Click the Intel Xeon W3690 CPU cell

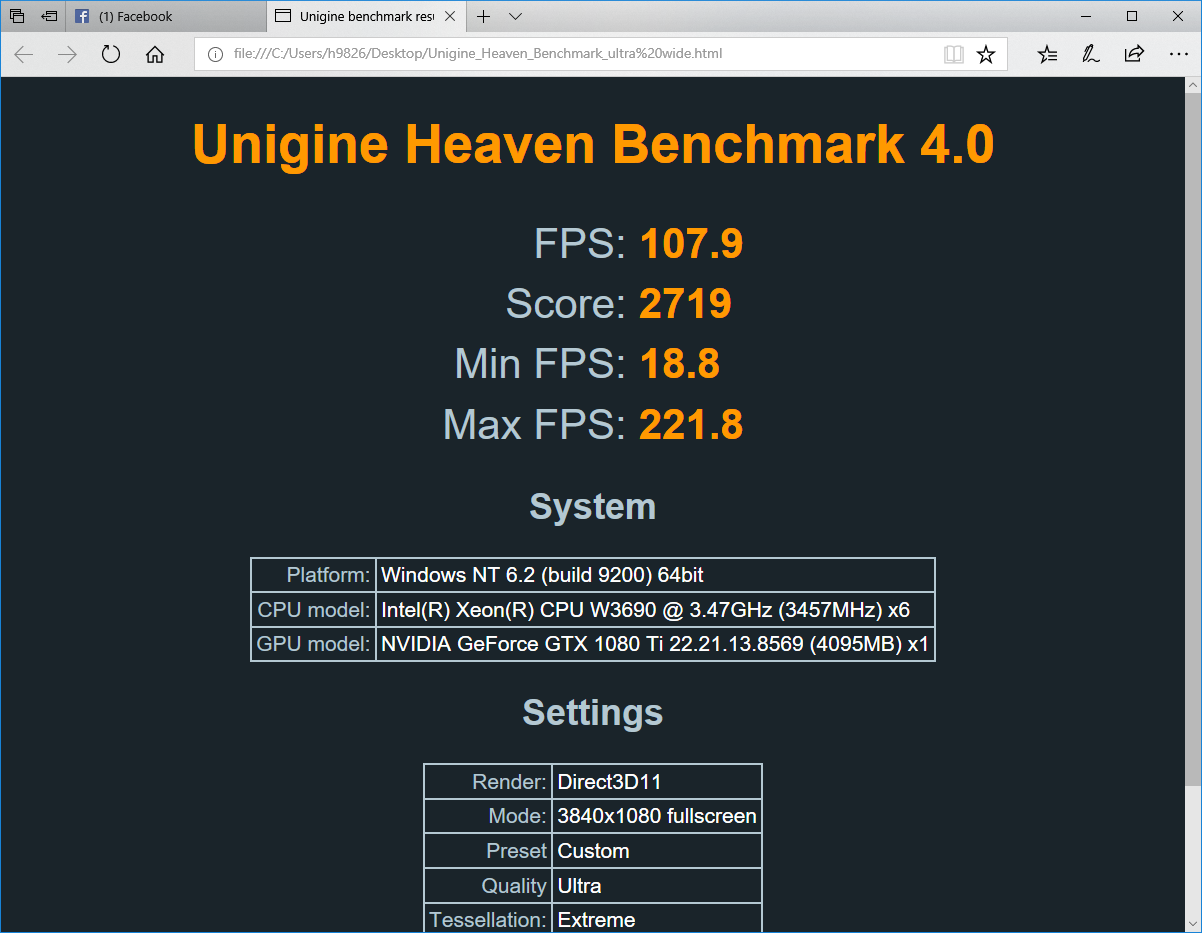656,610
